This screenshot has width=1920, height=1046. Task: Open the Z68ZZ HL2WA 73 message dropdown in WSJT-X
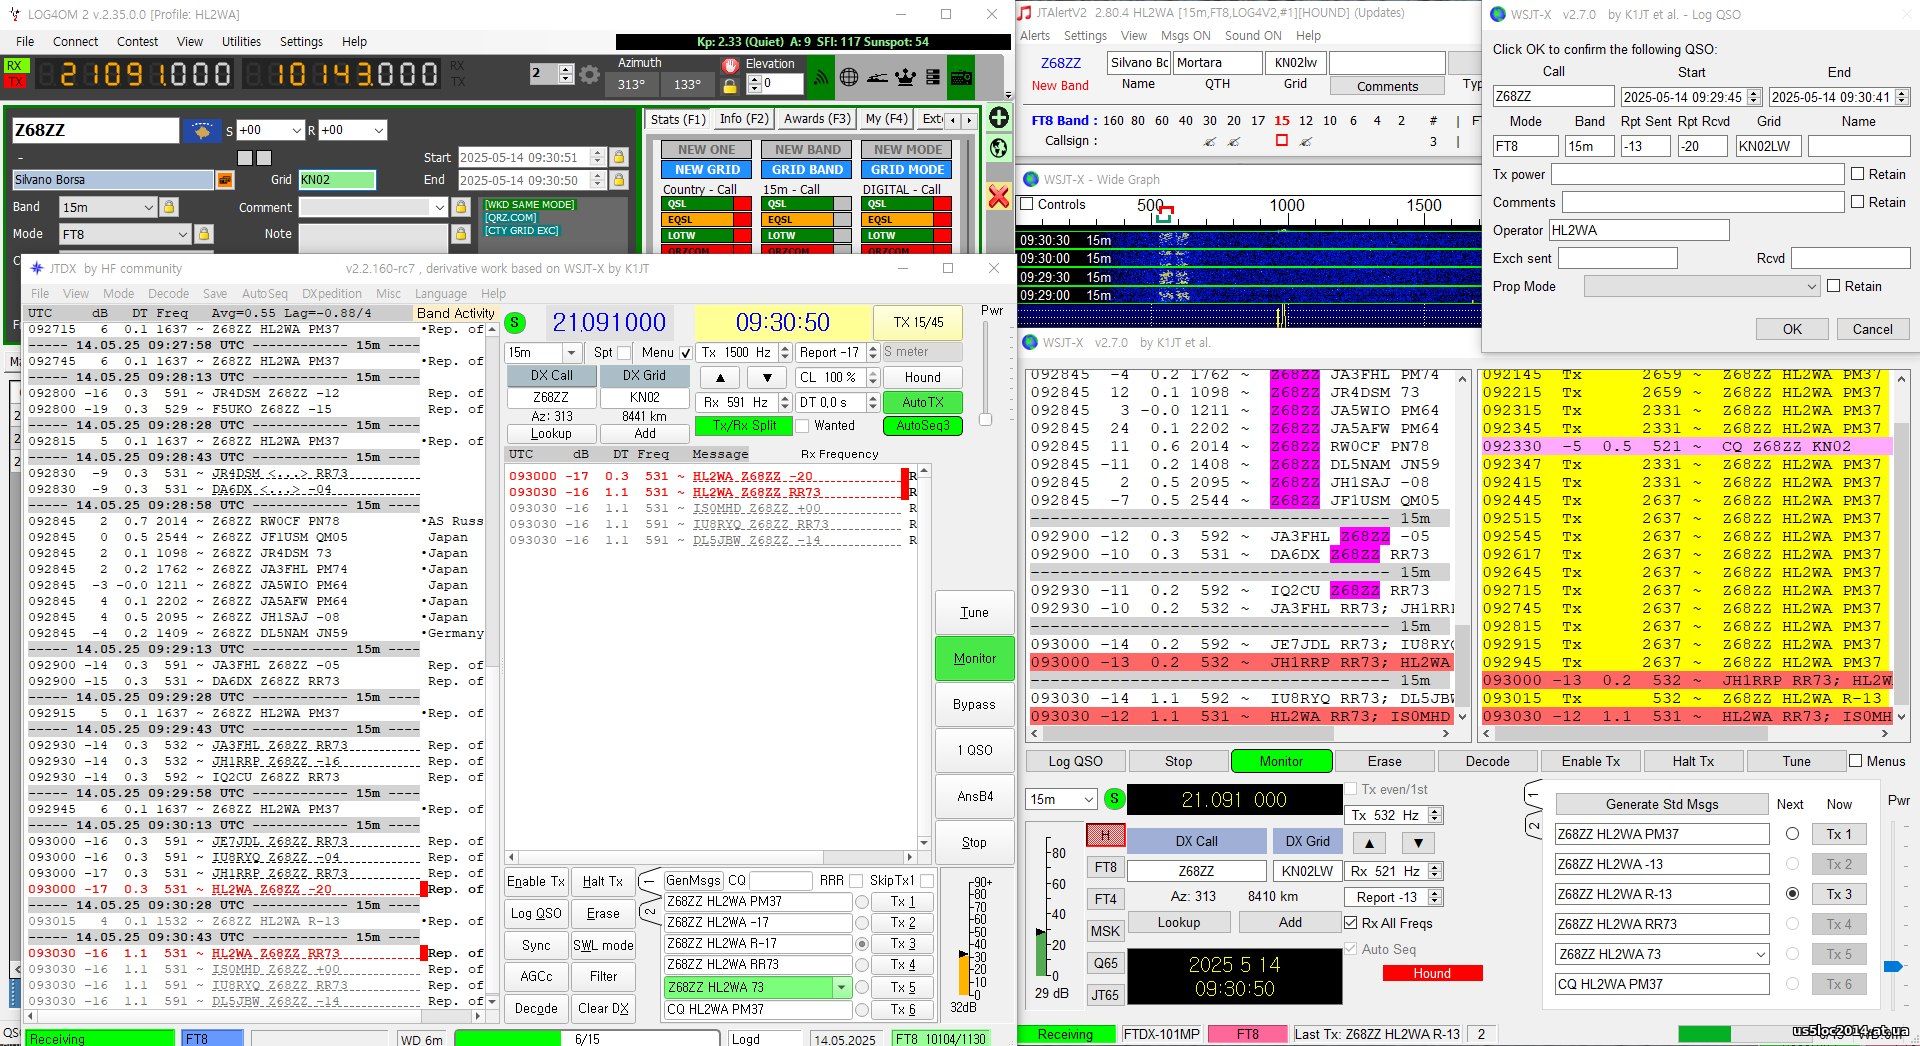(1760, 954)
